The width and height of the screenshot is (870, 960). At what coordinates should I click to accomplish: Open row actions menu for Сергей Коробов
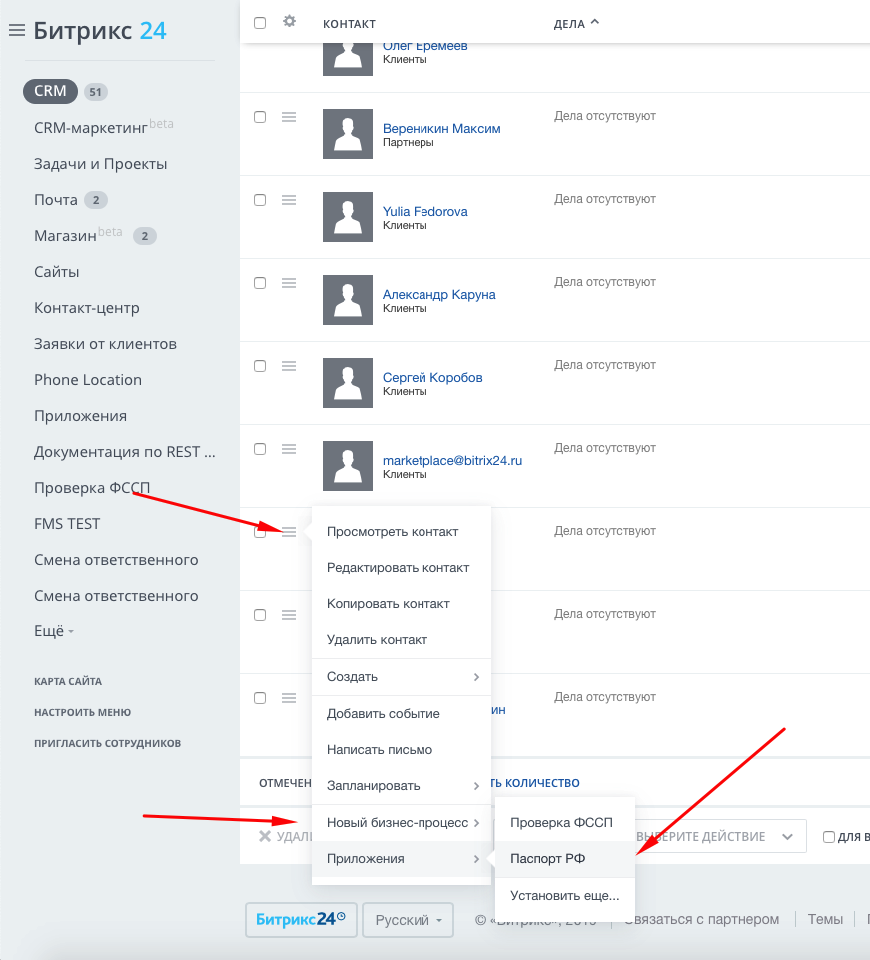point(289,366)
